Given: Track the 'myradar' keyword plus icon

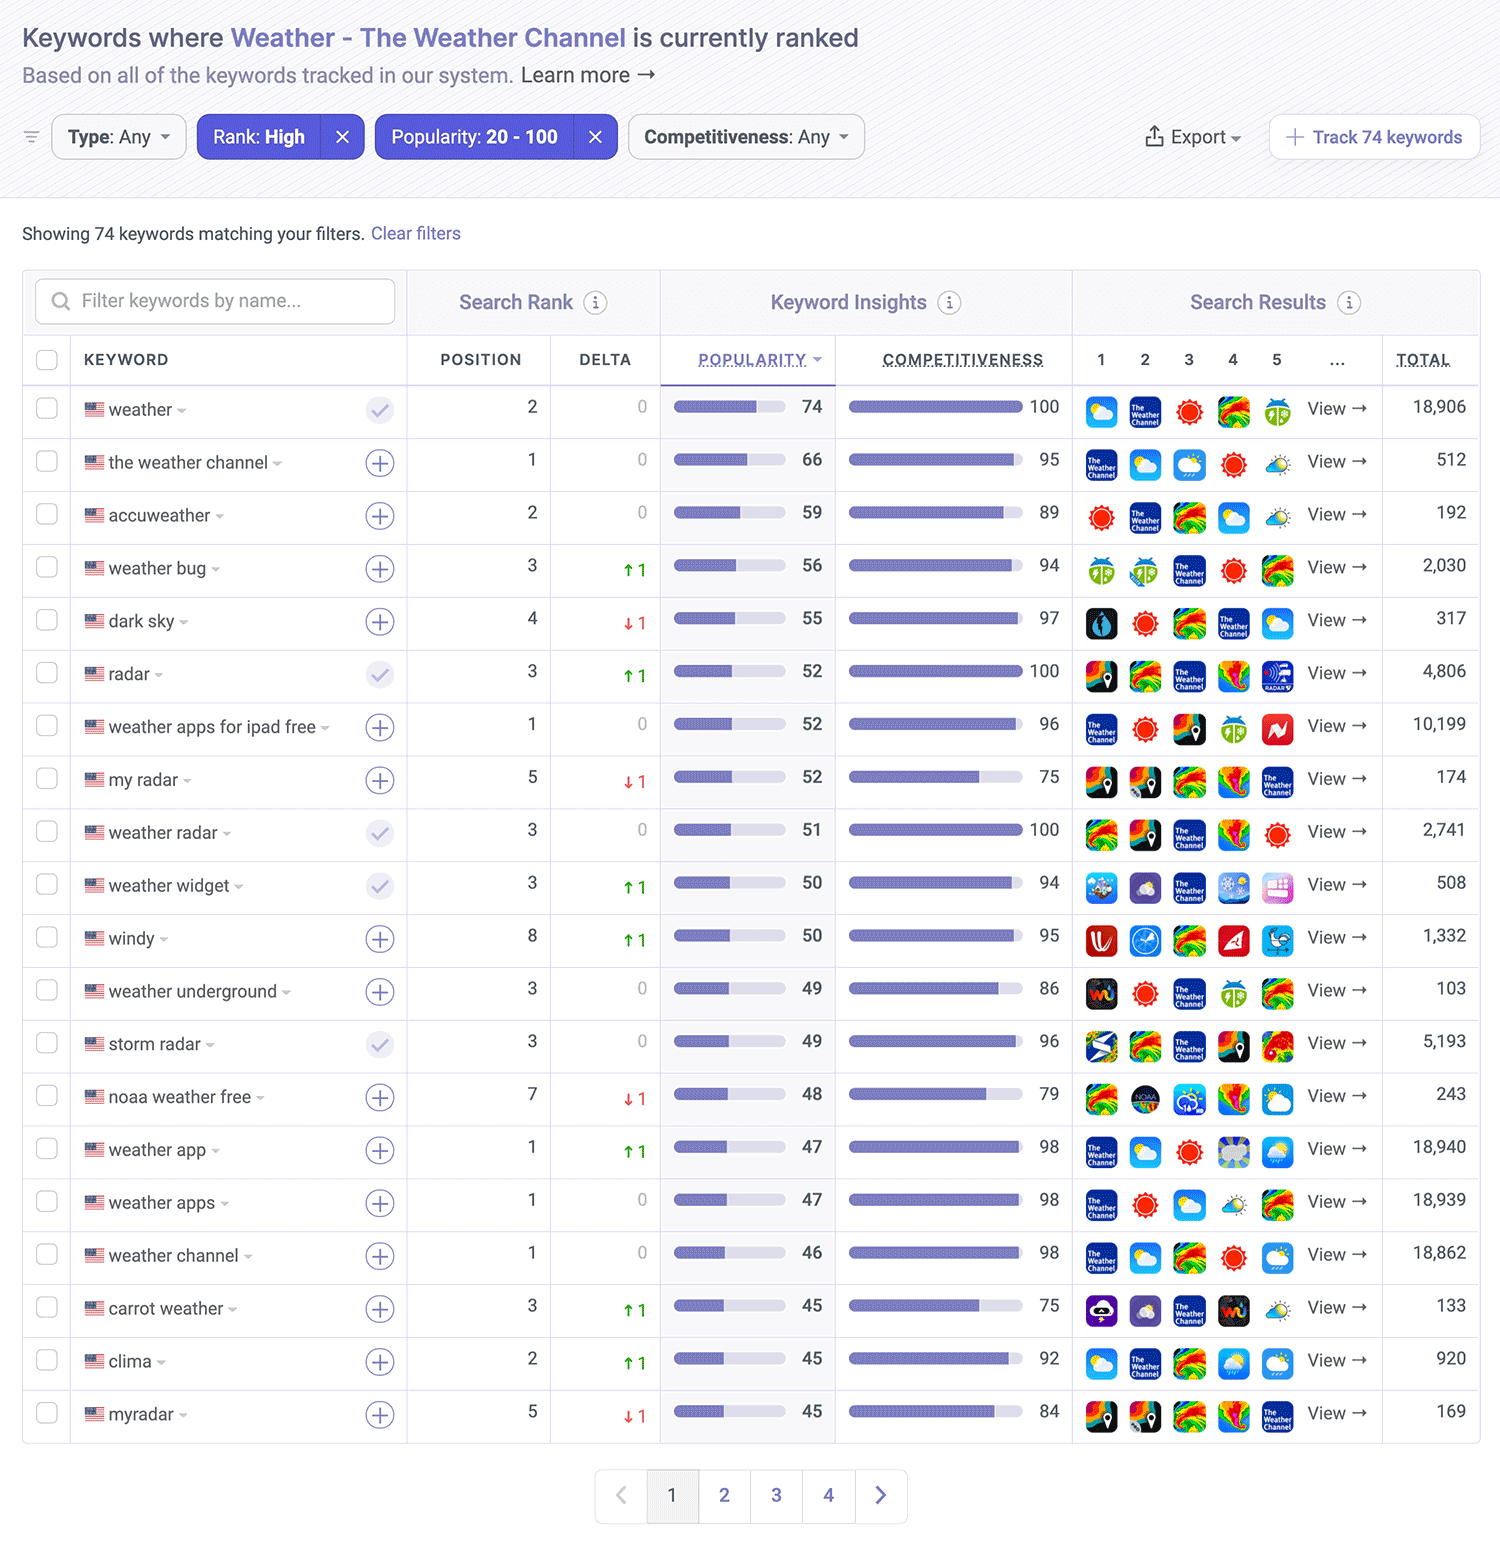Looking at the screenshot, I should [380, 1415].
